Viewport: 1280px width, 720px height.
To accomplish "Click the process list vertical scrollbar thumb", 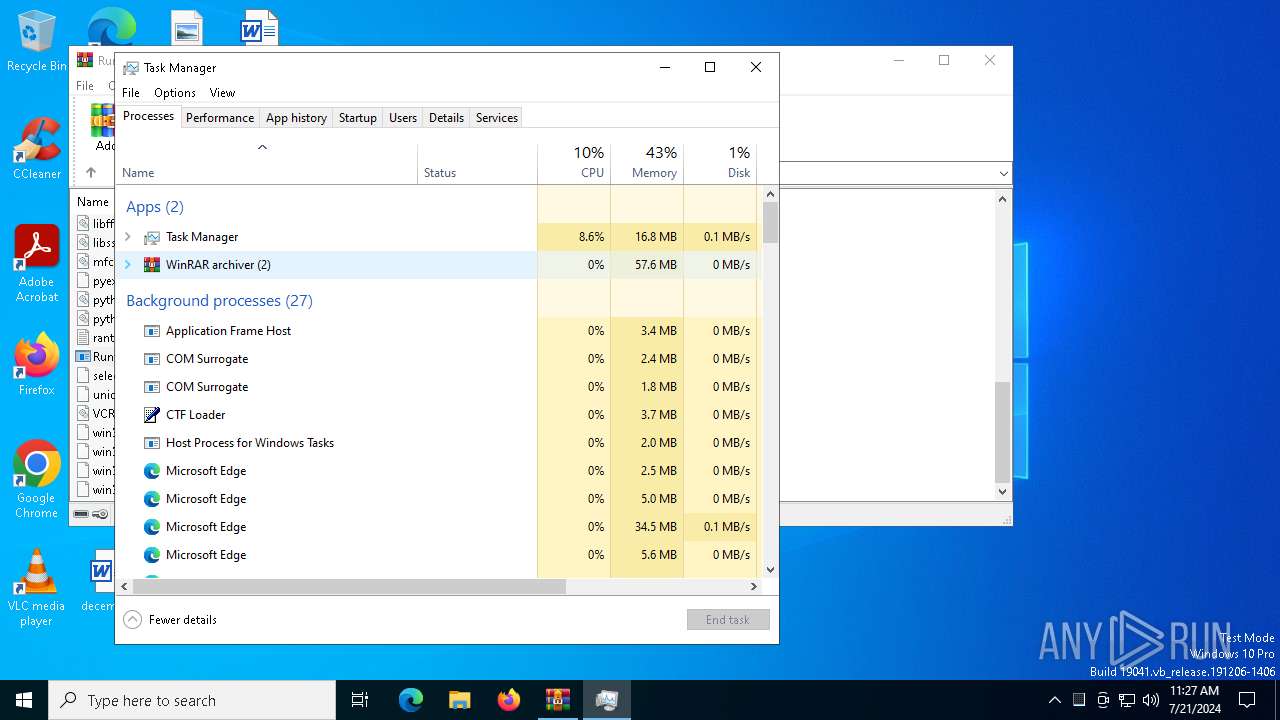I will pos(770,222).
